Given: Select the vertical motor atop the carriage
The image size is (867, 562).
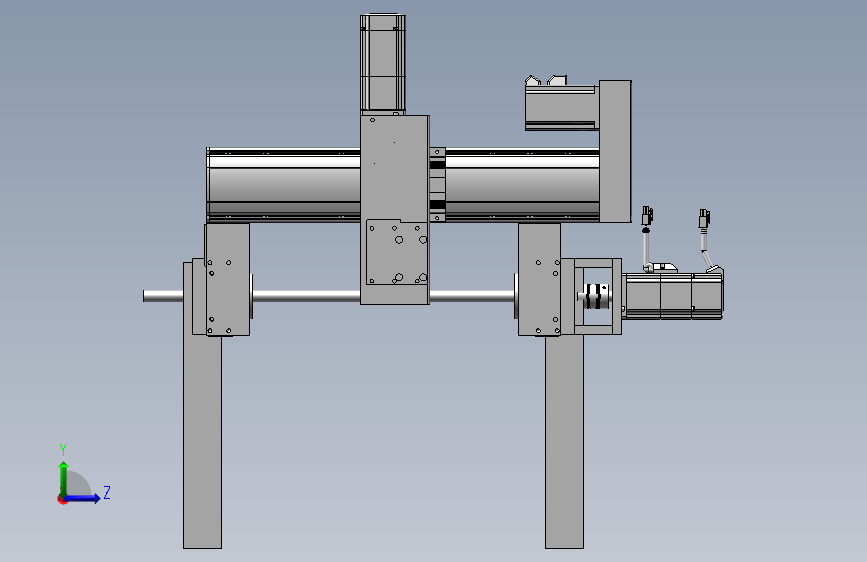Looking at the screenshot, I should pyautogui.click(x=383, y=64).
